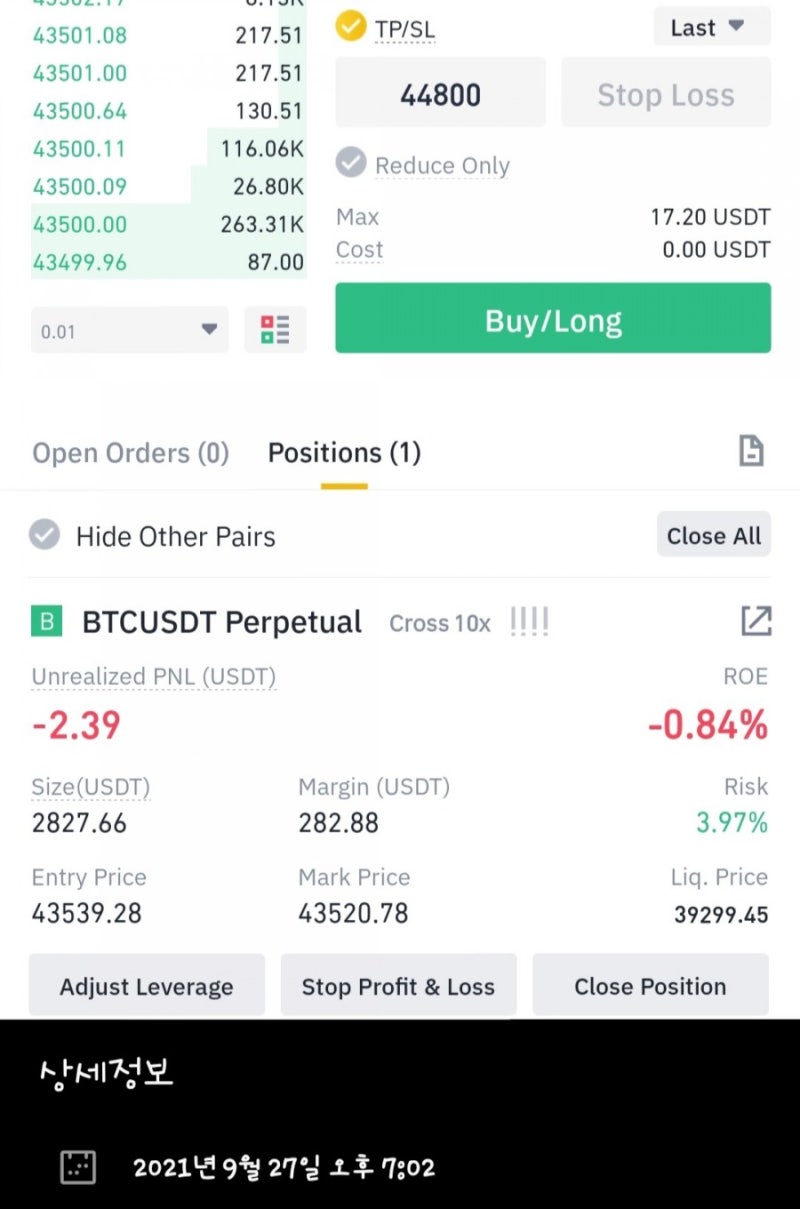
Task: Tap the green Buy/Long button
Action: 553,318
